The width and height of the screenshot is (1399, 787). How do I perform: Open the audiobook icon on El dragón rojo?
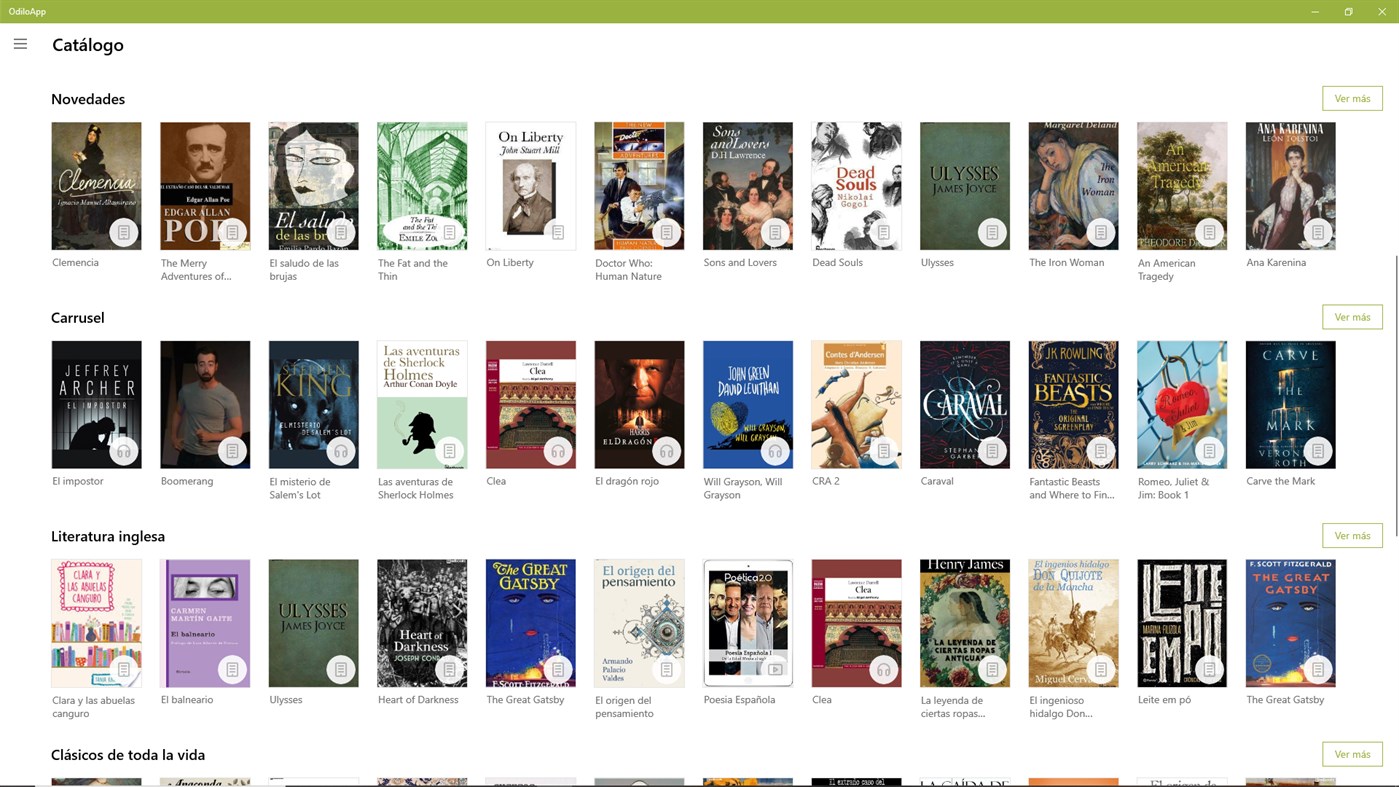tap(666, 450)
